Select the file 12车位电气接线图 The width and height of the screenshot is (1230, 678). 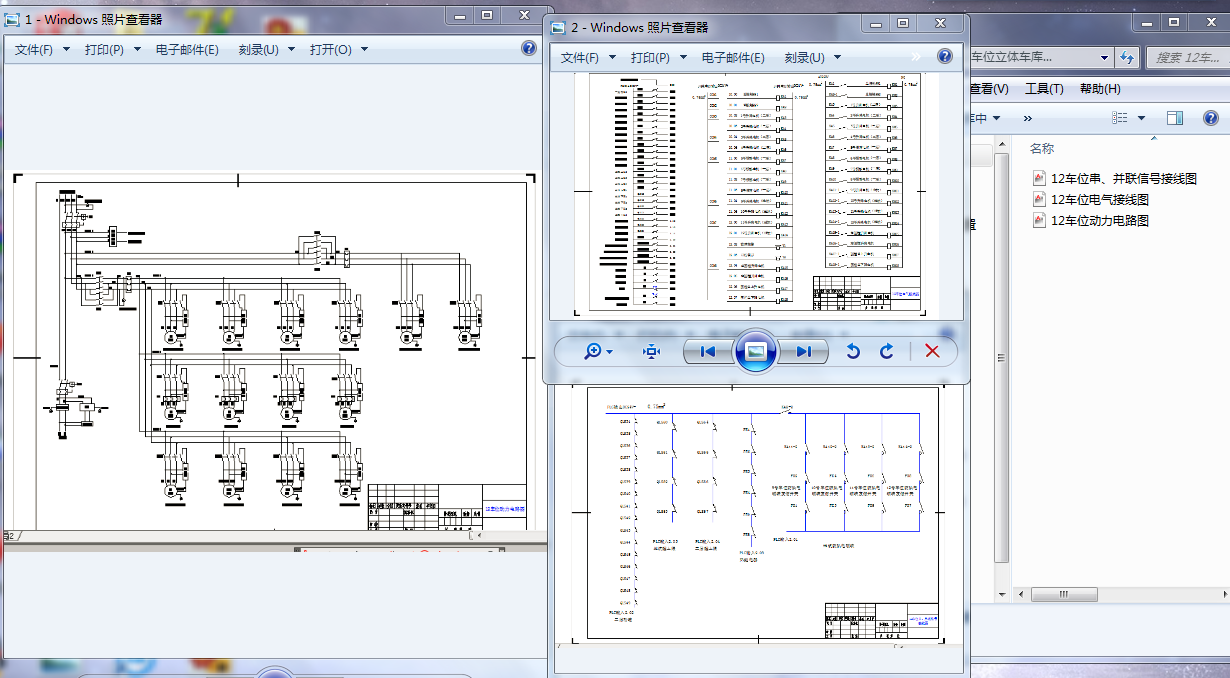coord(1099,199)
